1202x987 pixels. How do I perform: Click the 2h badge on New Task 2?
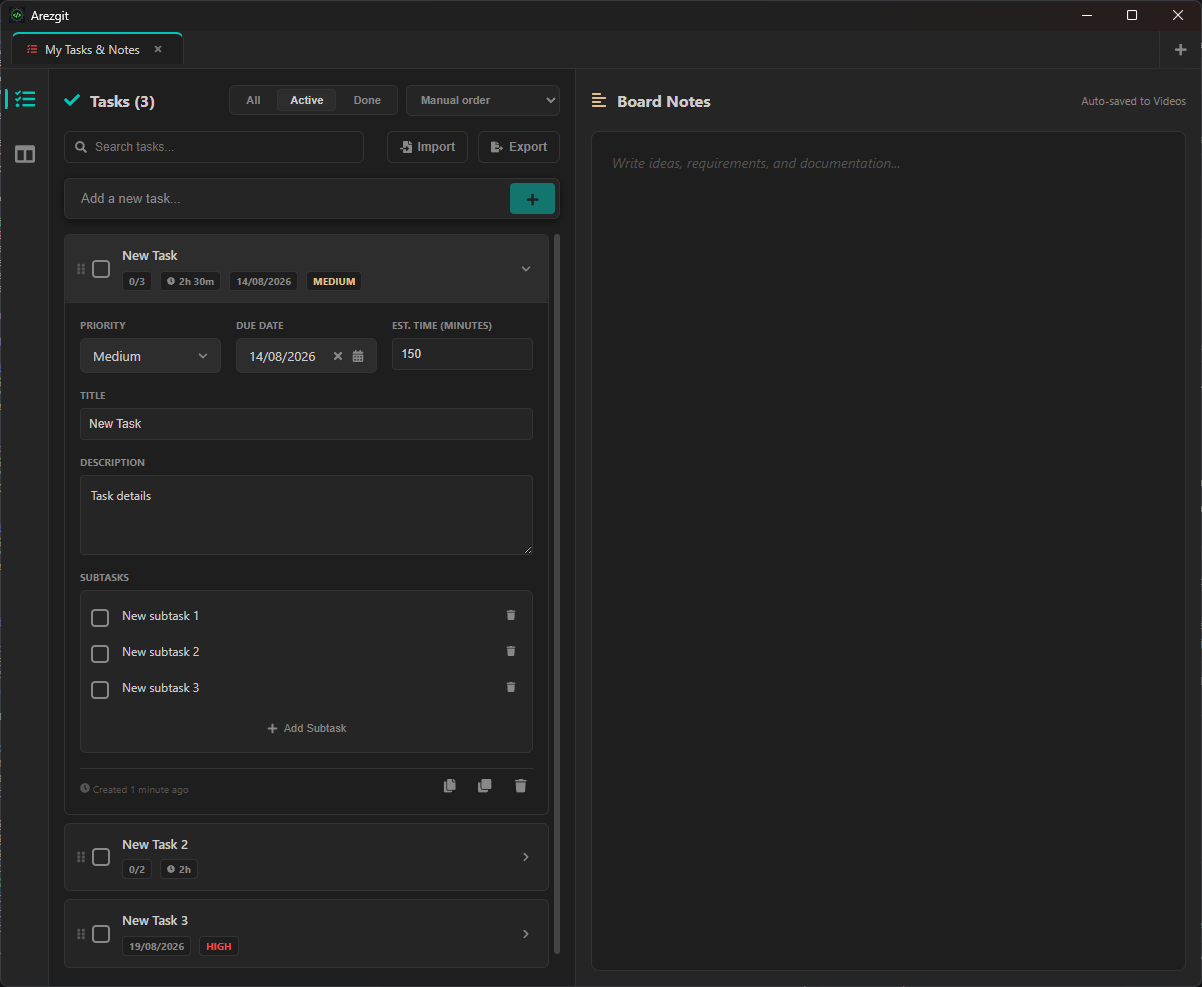pyautogui.click(x=179, y=870)
